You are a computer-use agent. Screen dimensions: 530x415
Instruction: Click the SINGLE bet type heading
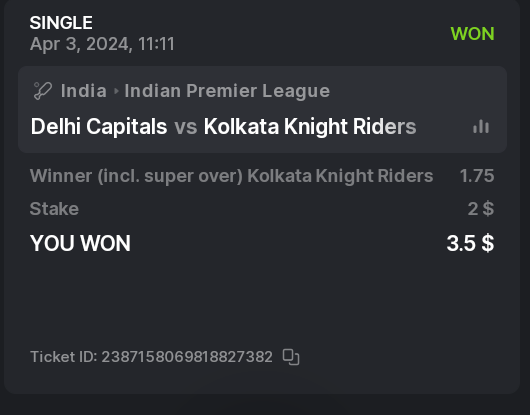[x=61, y=23]
